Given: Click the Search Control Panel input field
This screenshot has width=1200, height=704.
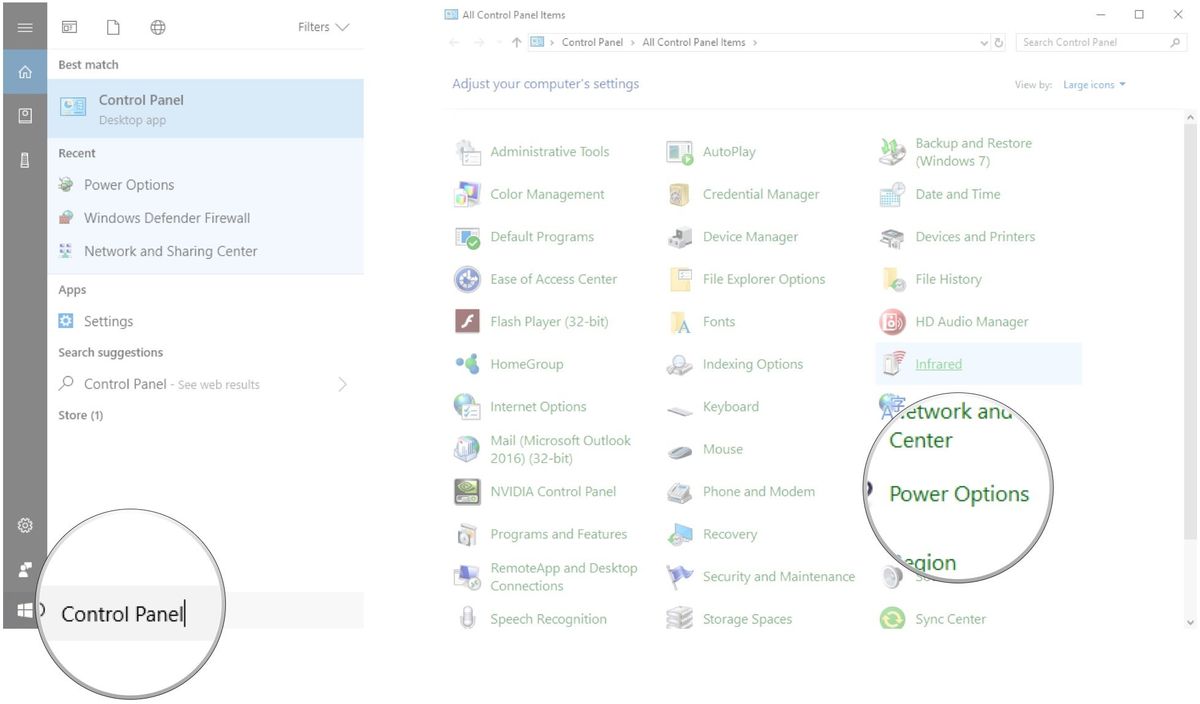Looking at the screenshot, I should 1095,42.
